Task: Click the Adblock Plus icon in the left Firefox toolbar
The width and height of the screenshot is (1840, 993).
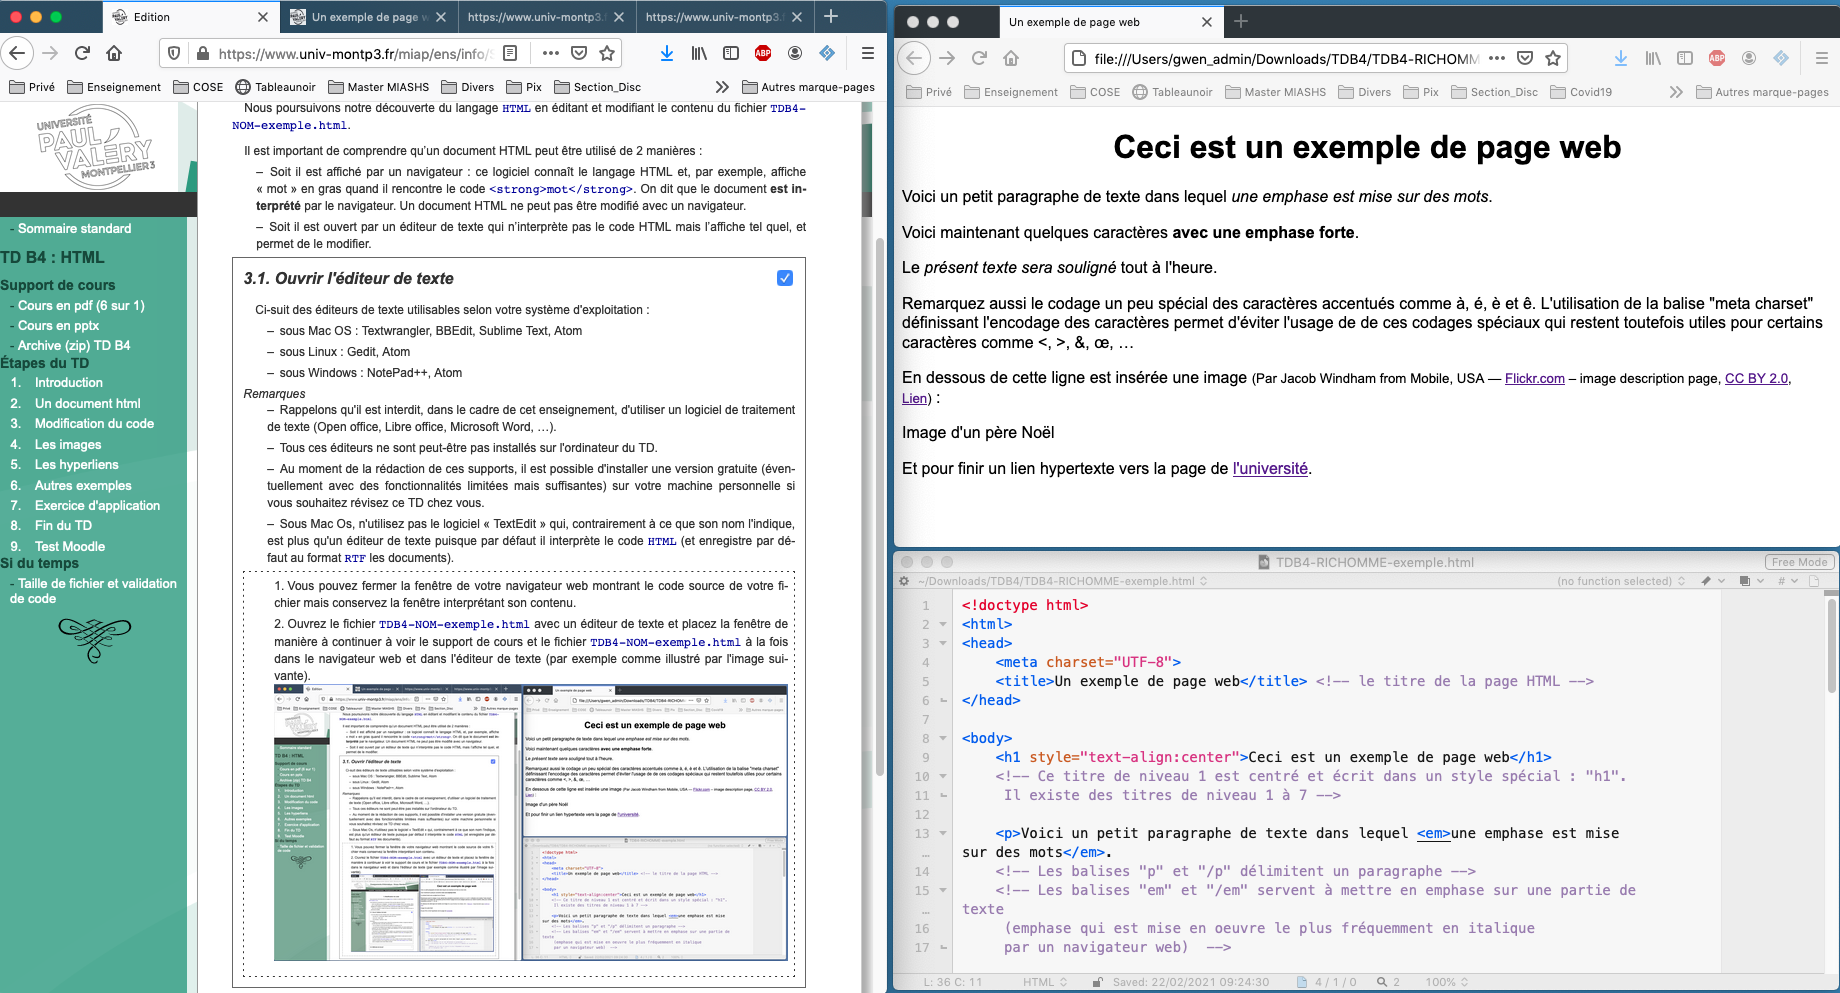Action: (763, 53)
